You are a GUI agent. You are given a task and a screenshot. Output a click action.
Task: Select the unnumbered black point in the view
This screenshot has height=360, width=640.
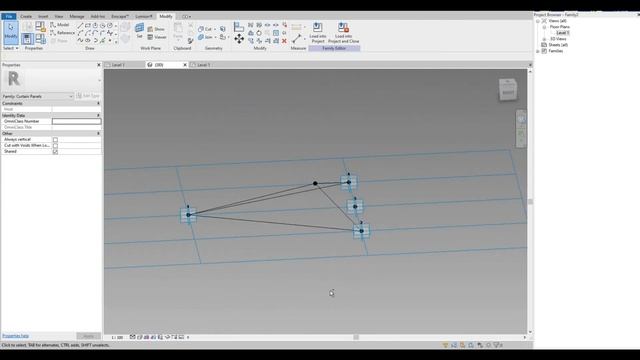click(x=315, y=183)
